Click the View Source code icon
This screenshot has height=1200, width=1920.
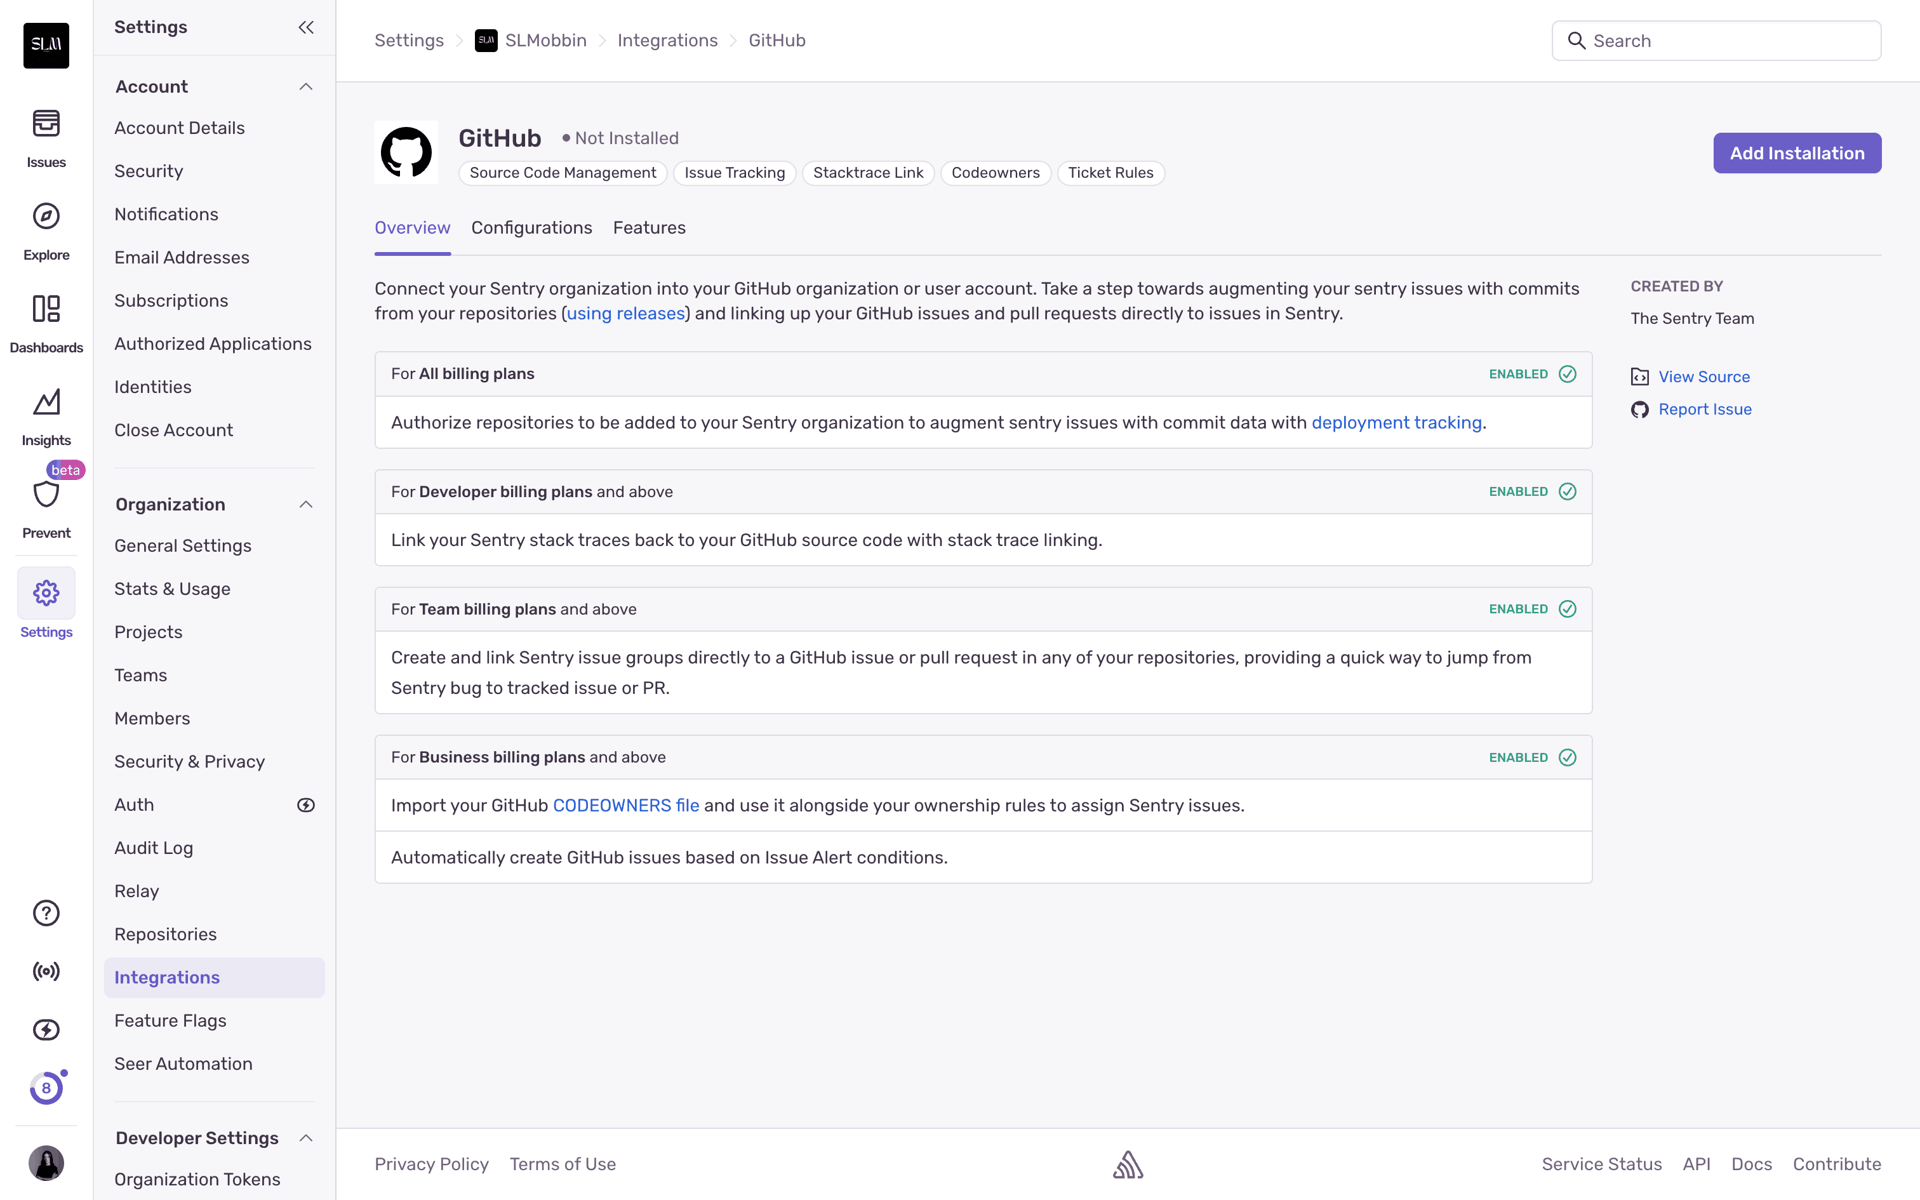1640,377
